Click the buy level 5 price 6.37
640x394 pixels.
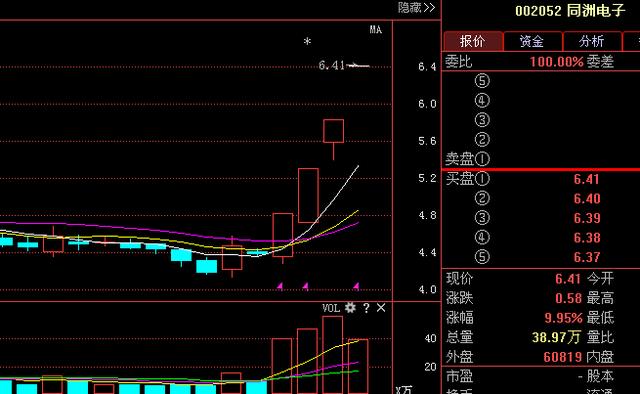pyautogui.click(x=587, y=257)
